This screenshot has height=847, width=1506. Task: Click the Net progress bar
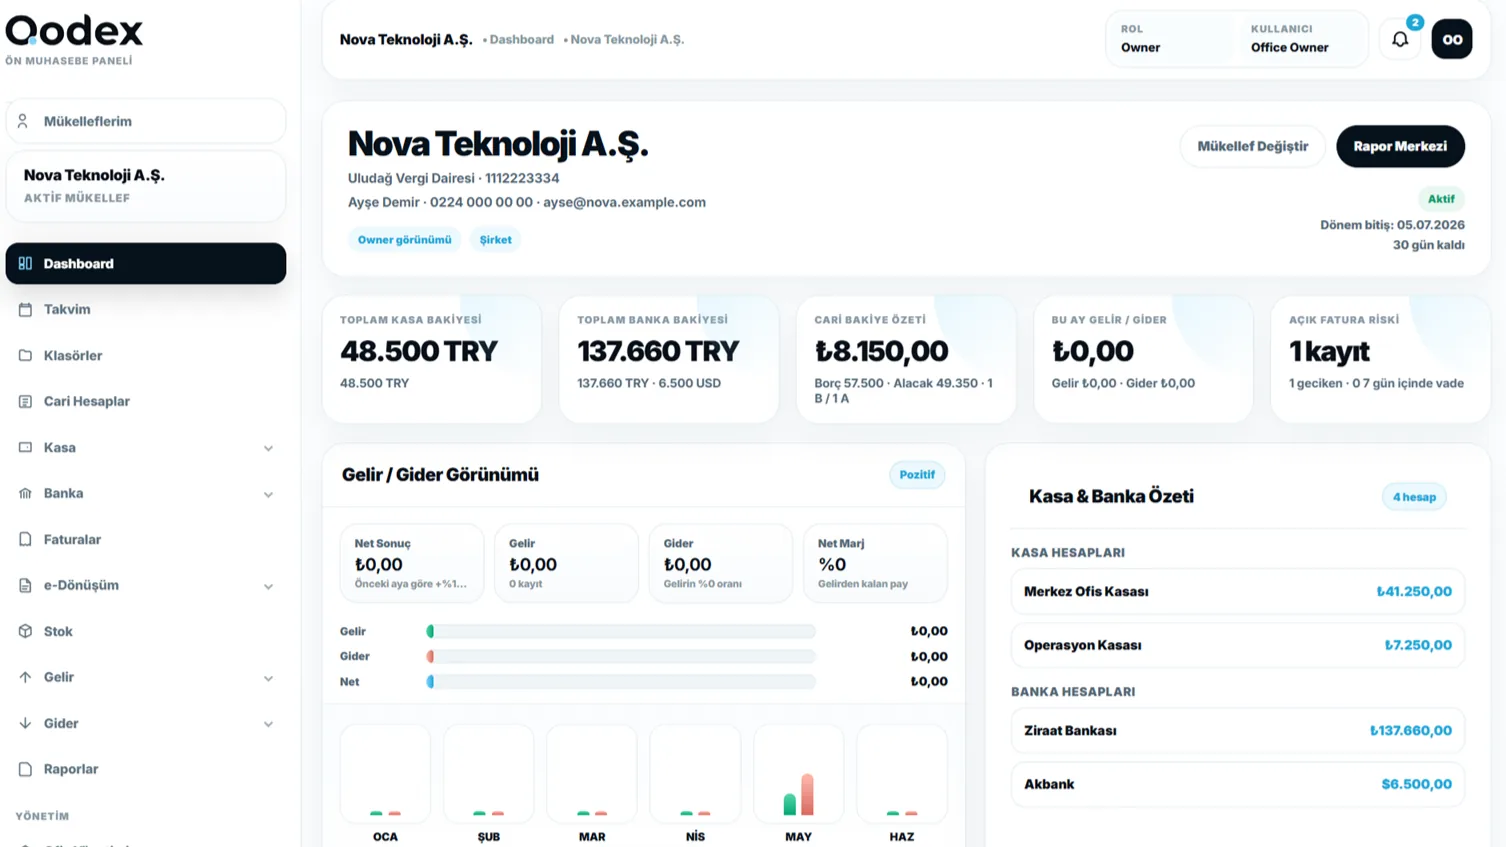coord(621,682)
